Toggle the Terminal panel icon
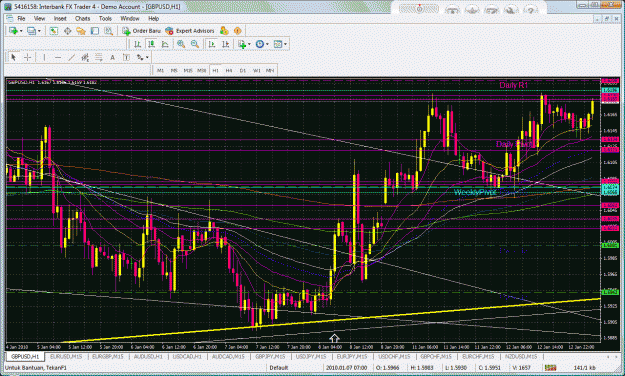Viewport: 625px width, 376px height. tap(94, 31)
